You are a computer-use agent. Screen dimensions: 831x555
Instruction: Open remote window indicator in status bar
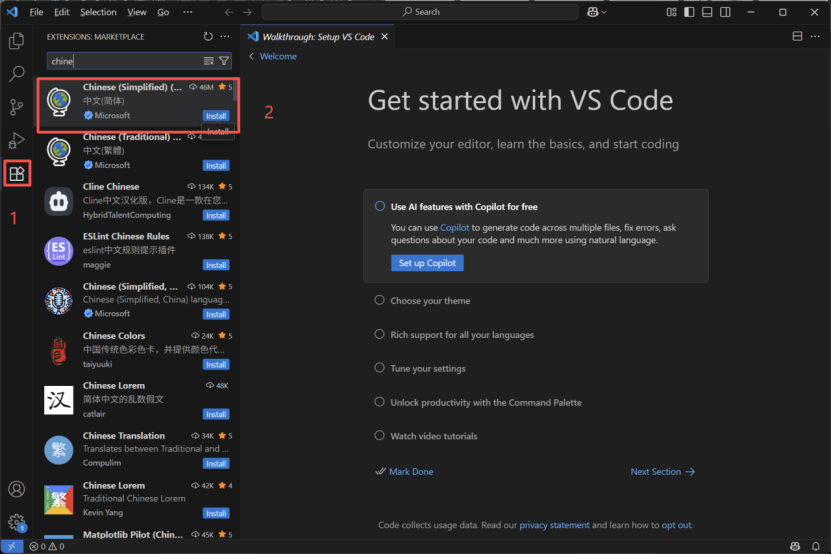click(12, 546)
